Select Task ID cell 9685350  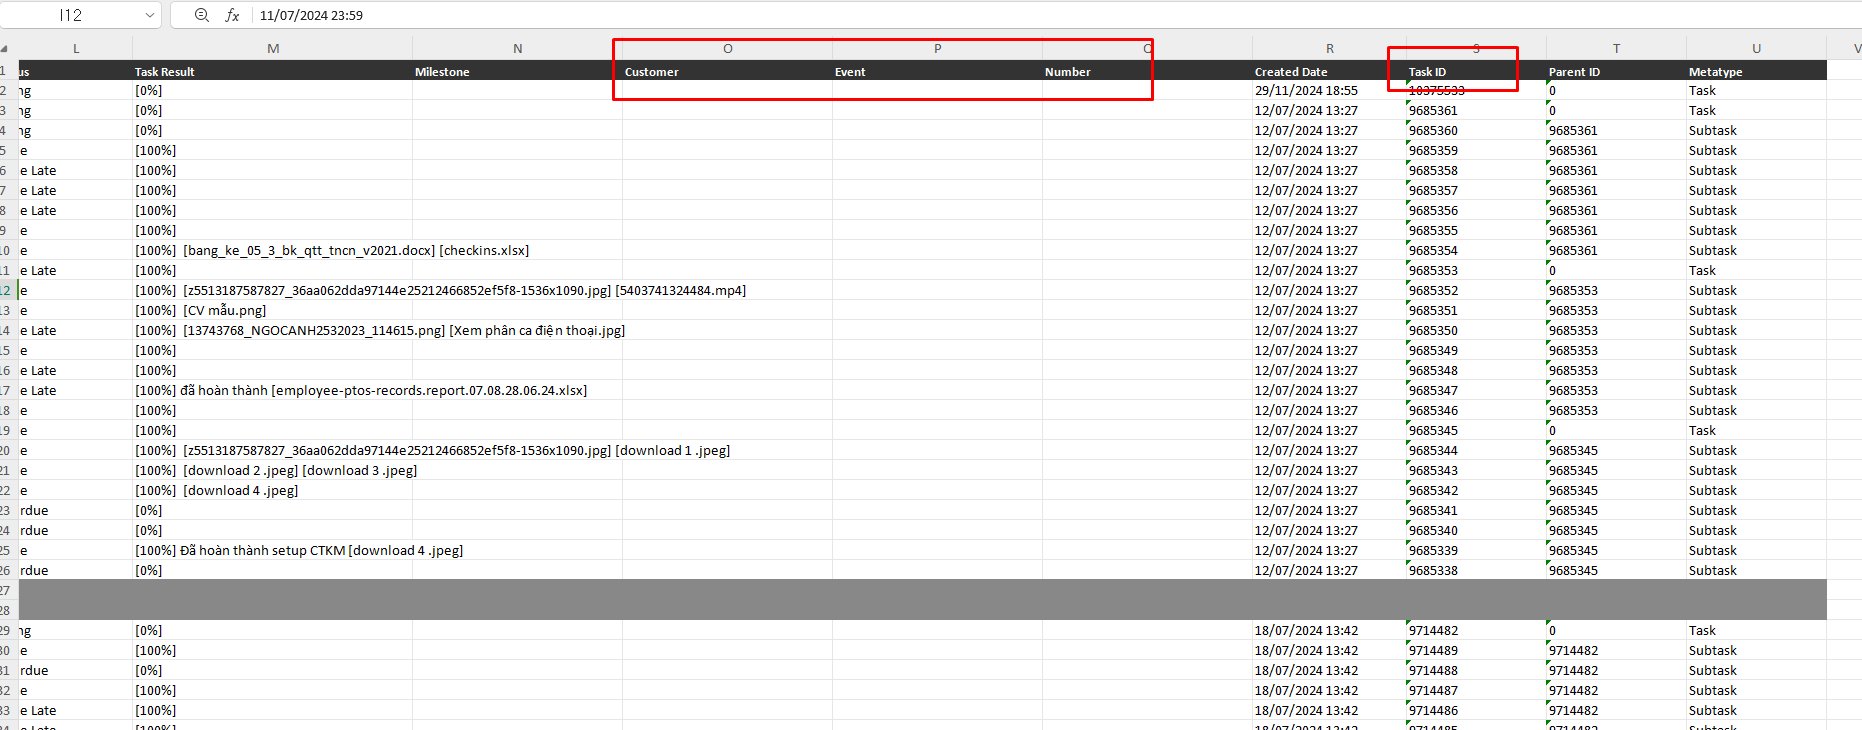(x=1477, y=330)
